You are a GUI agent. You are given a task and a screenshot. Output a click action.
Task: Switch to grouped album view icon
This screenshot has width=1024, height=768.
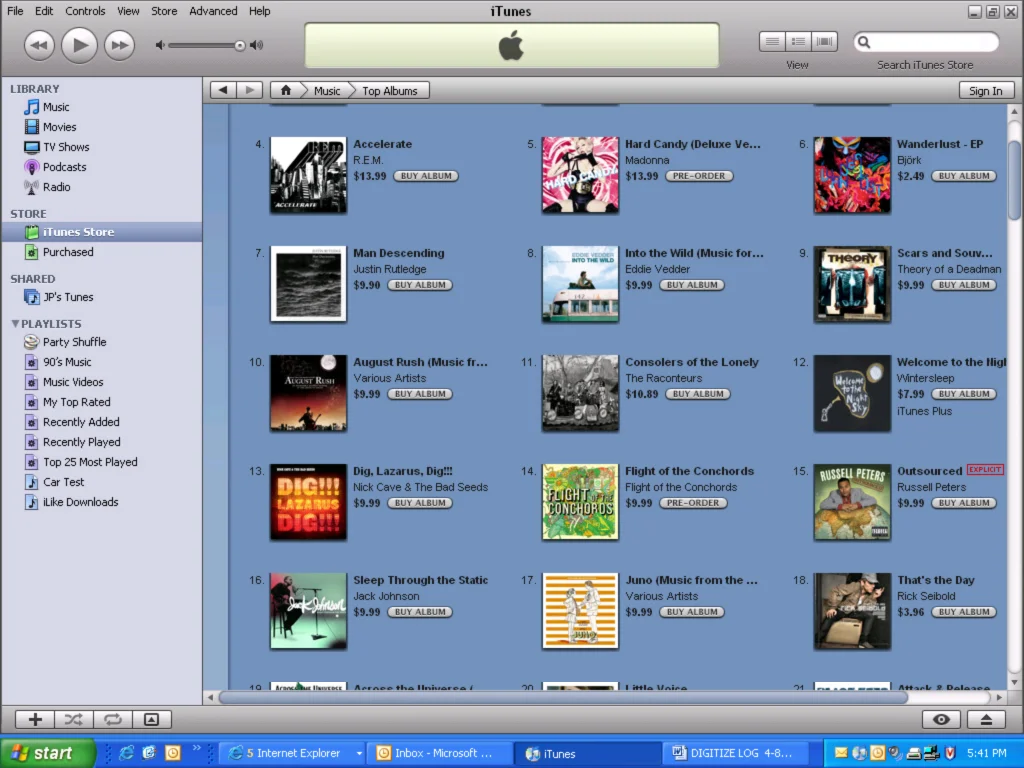point(798,42)
